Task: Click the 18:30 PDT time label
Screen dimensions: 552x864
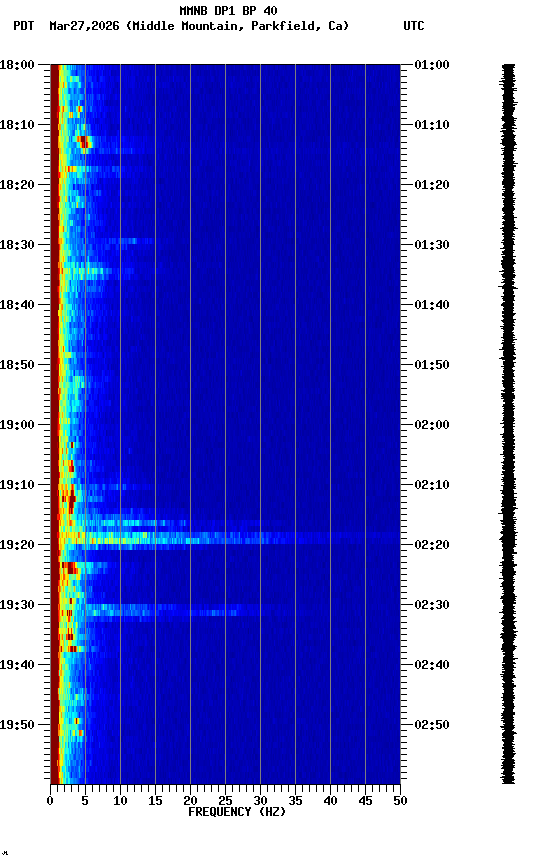Action: [17, 245]
